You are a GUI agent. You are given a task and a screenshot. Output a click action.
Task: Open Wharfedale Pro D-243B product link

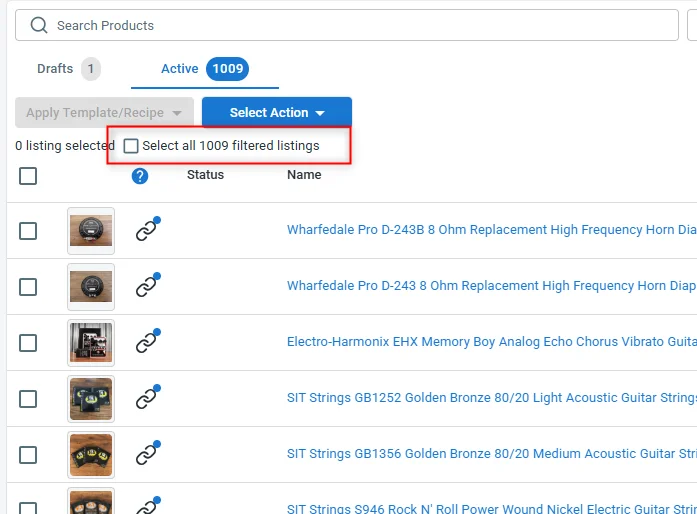[490, 230]
